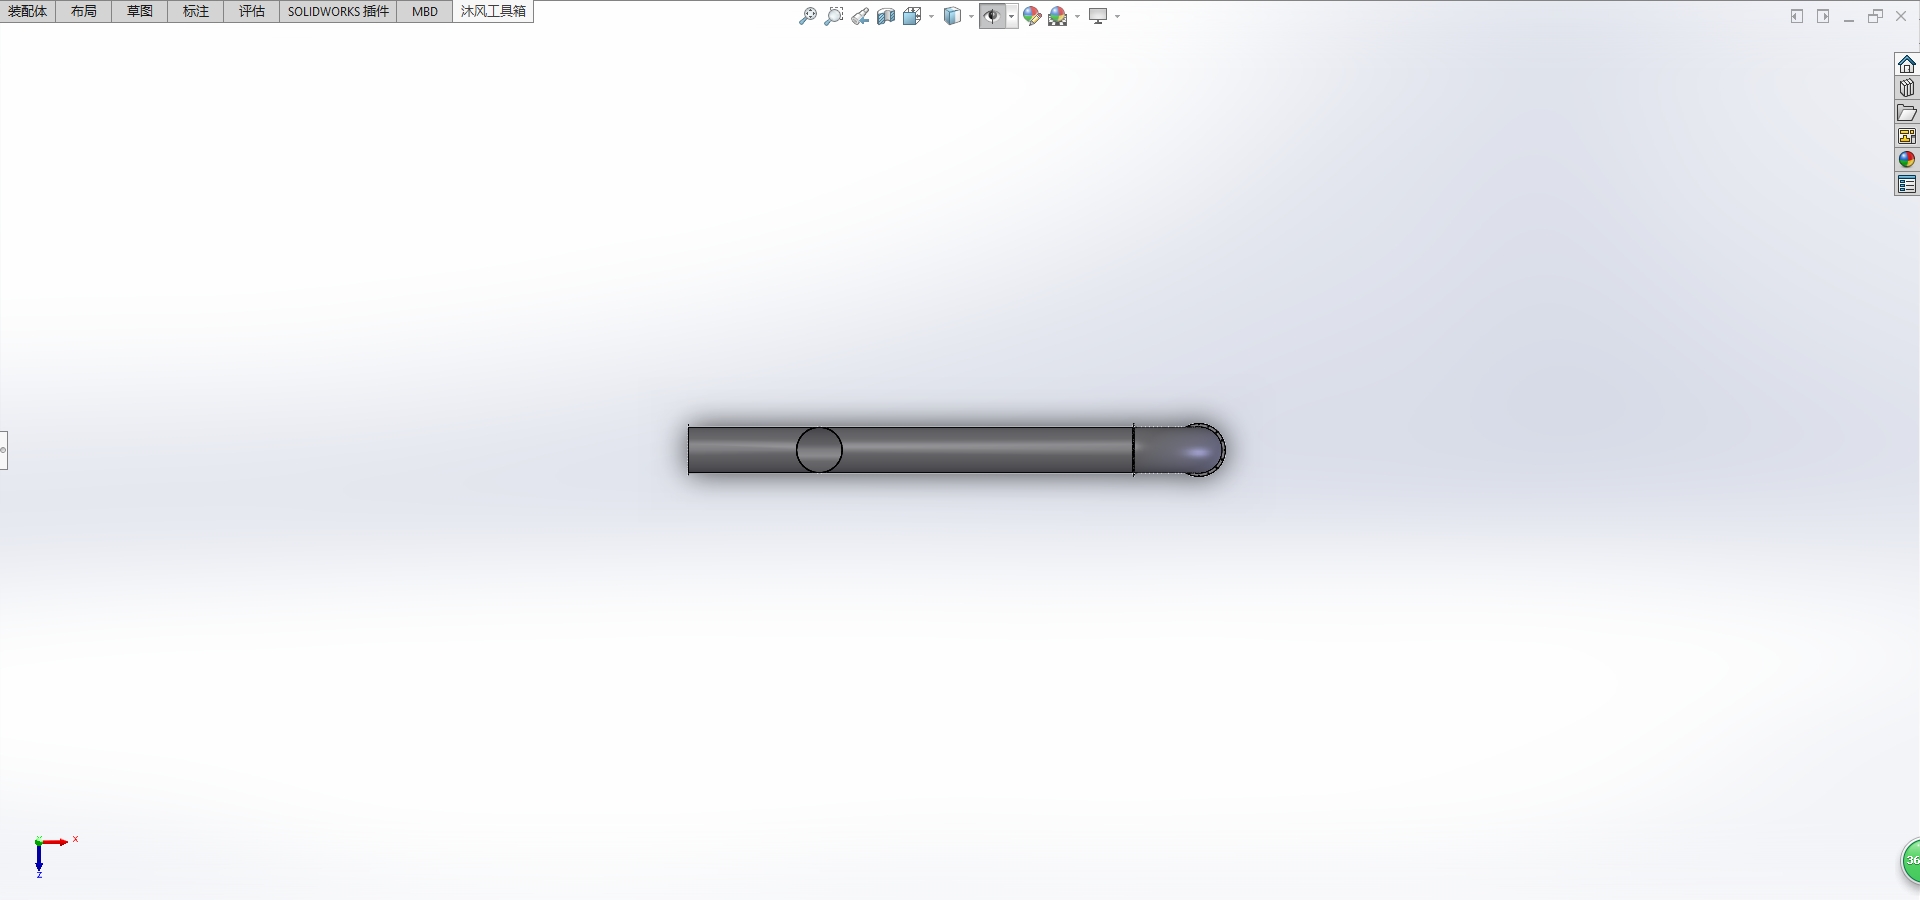Collapse the left panel using left-arrow icon
This screenshot has height=900, width=1920.
[1797, 16]
